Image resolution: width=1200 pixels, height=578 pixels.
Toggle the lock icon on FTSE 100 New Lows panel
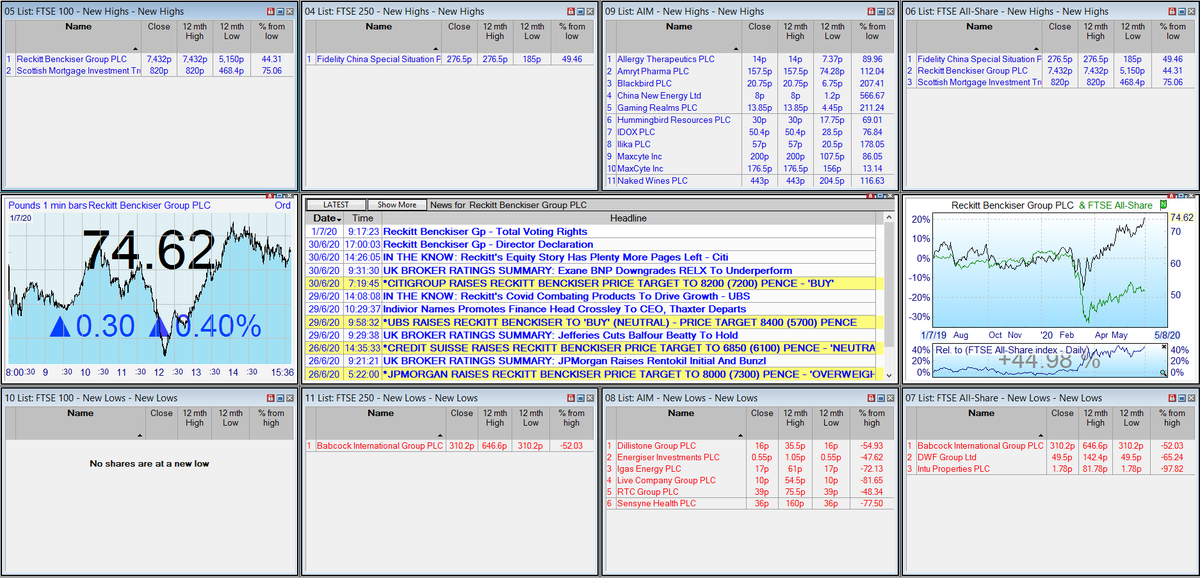pos(270,397)
